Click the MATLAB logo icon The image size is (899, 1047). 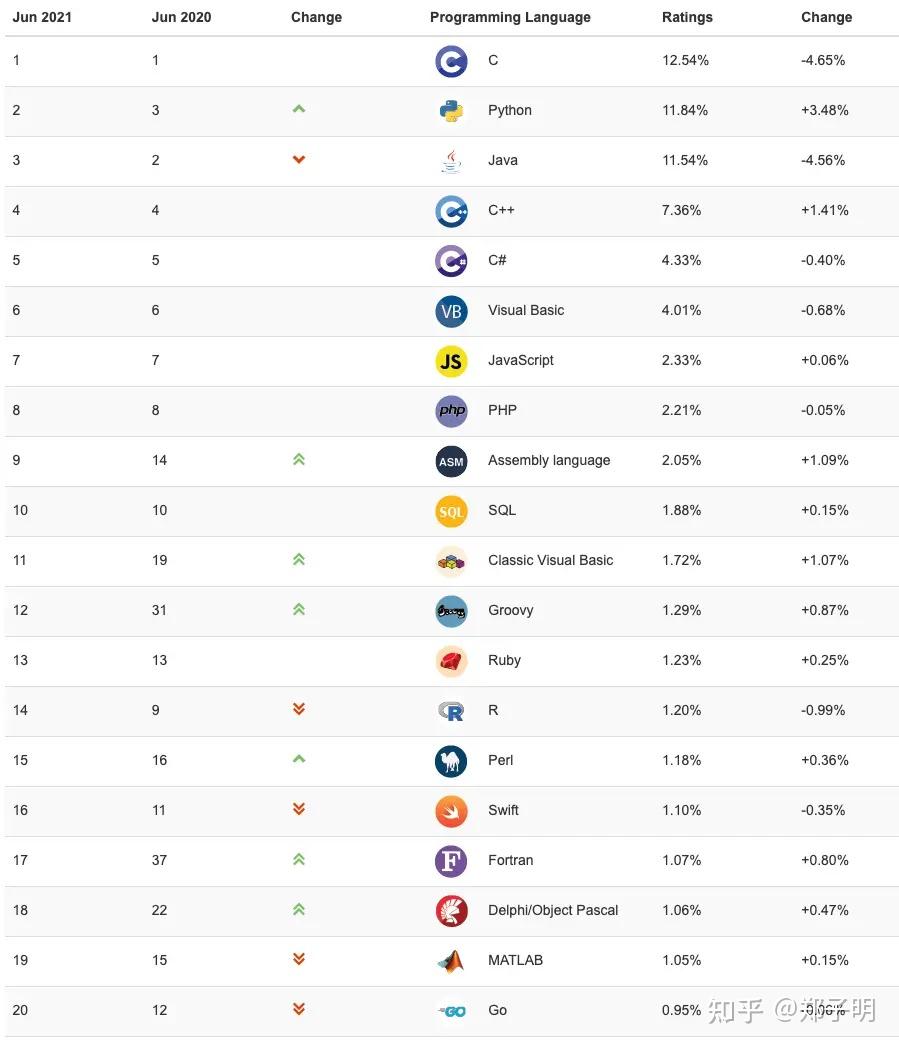pyautogui.click(x=451, y=961)
